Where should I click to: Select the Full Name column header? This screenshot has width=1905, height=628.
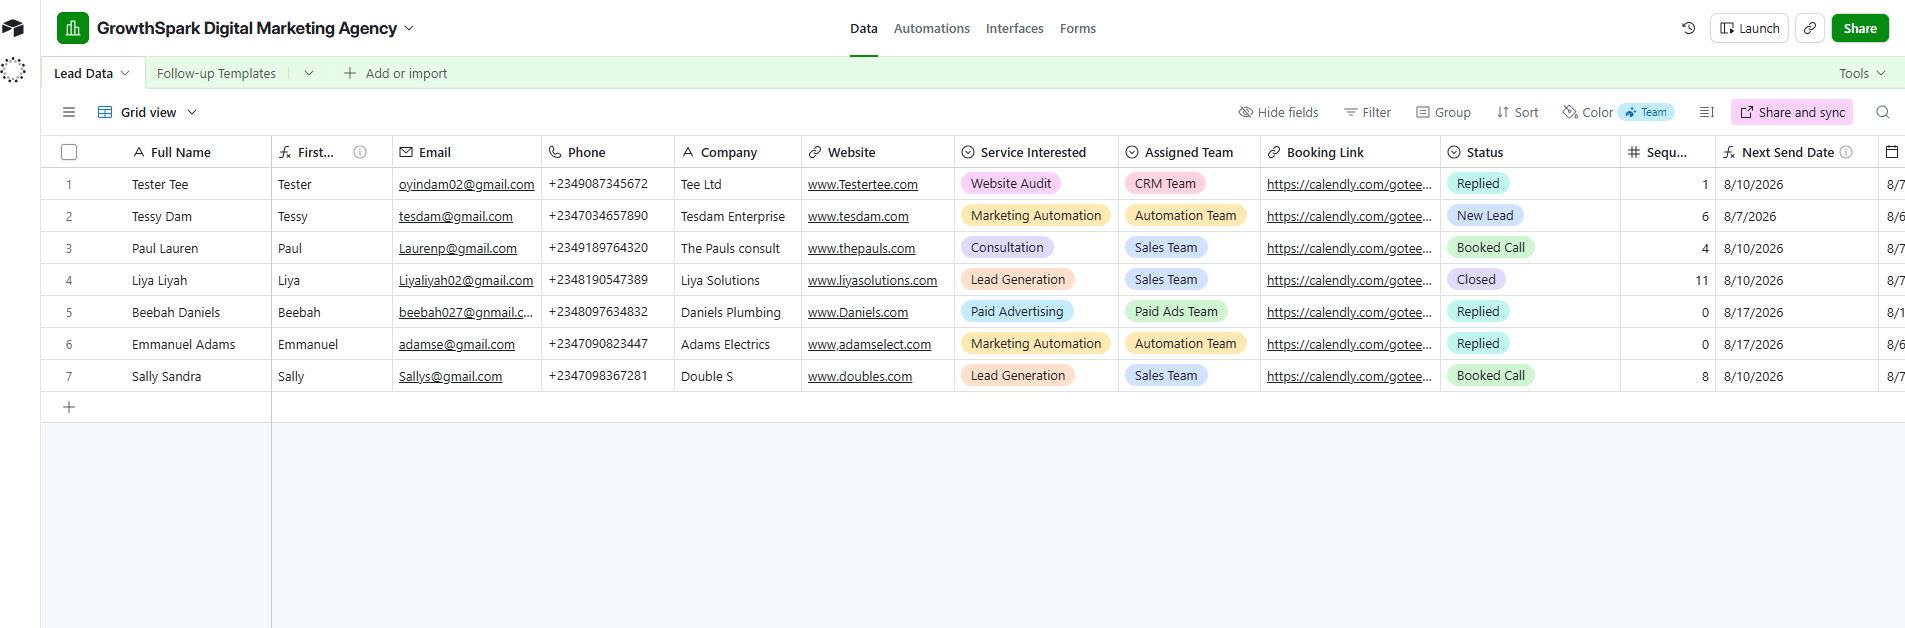click(x=181, y=152)
